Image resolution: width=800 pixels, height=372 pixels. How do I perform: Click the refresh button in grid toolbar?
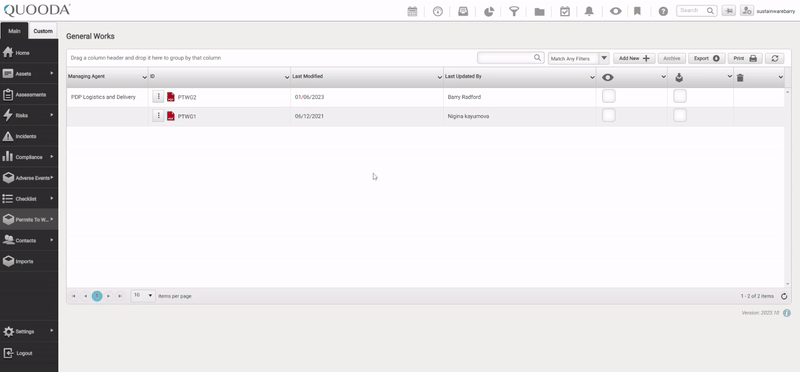[x=774, y=58]
